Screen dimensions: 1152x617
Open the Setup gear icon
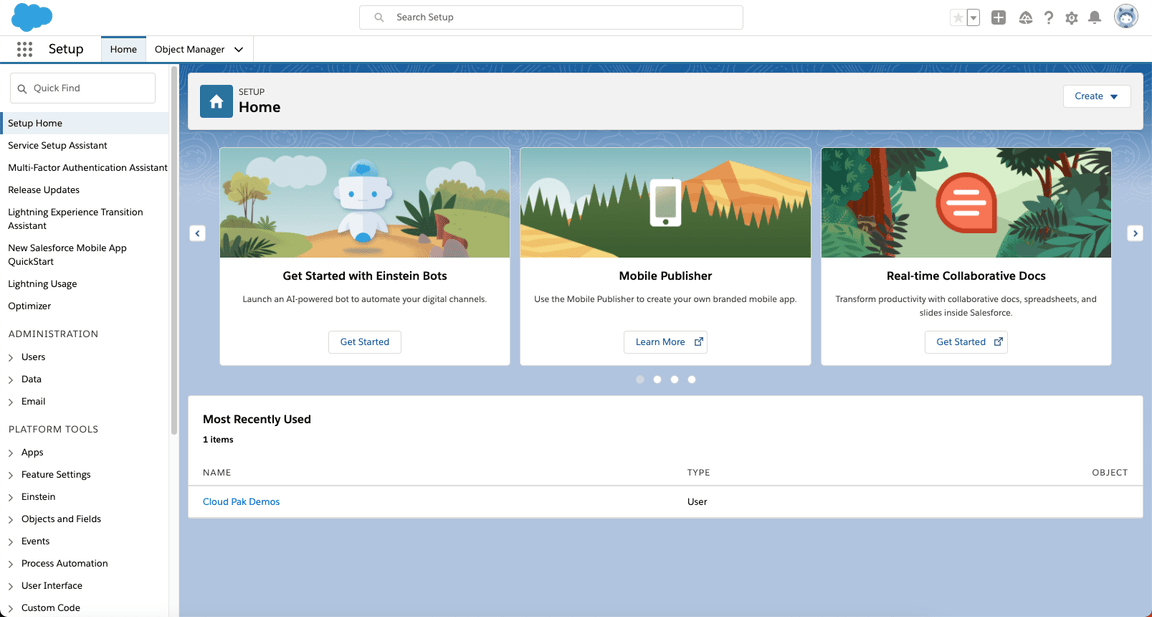click(1071, 18)
